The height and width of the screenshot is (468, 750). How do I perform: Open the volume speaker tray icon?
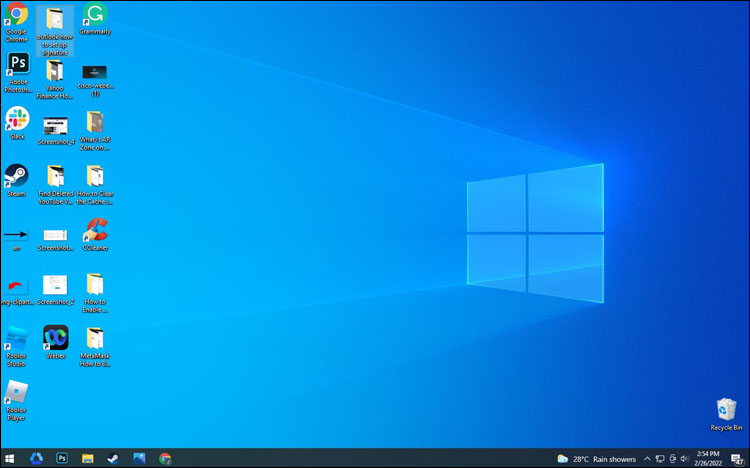(x=684, y=459)
